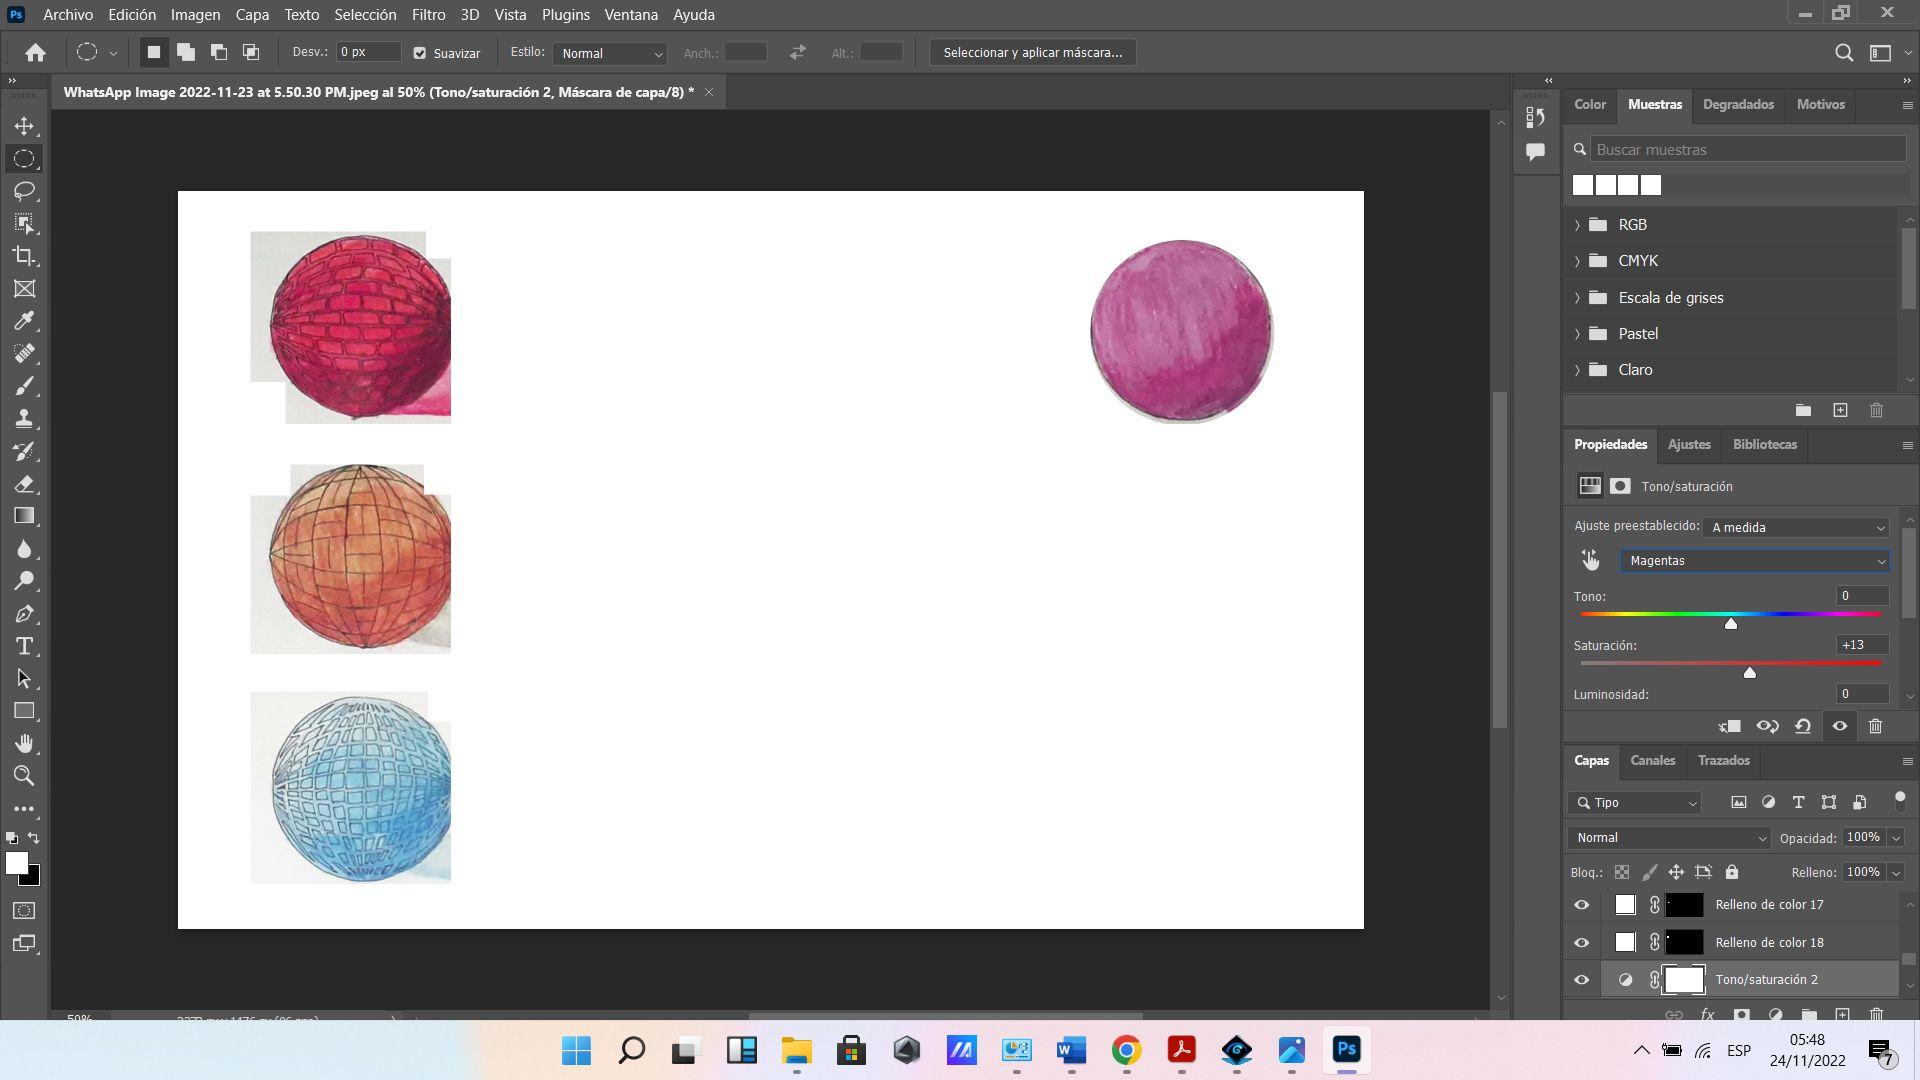Image resolution: width=1920 pixels, height=1080 pixels.
Task: Switch to the Canales tab
Action: pos(1652,761)
